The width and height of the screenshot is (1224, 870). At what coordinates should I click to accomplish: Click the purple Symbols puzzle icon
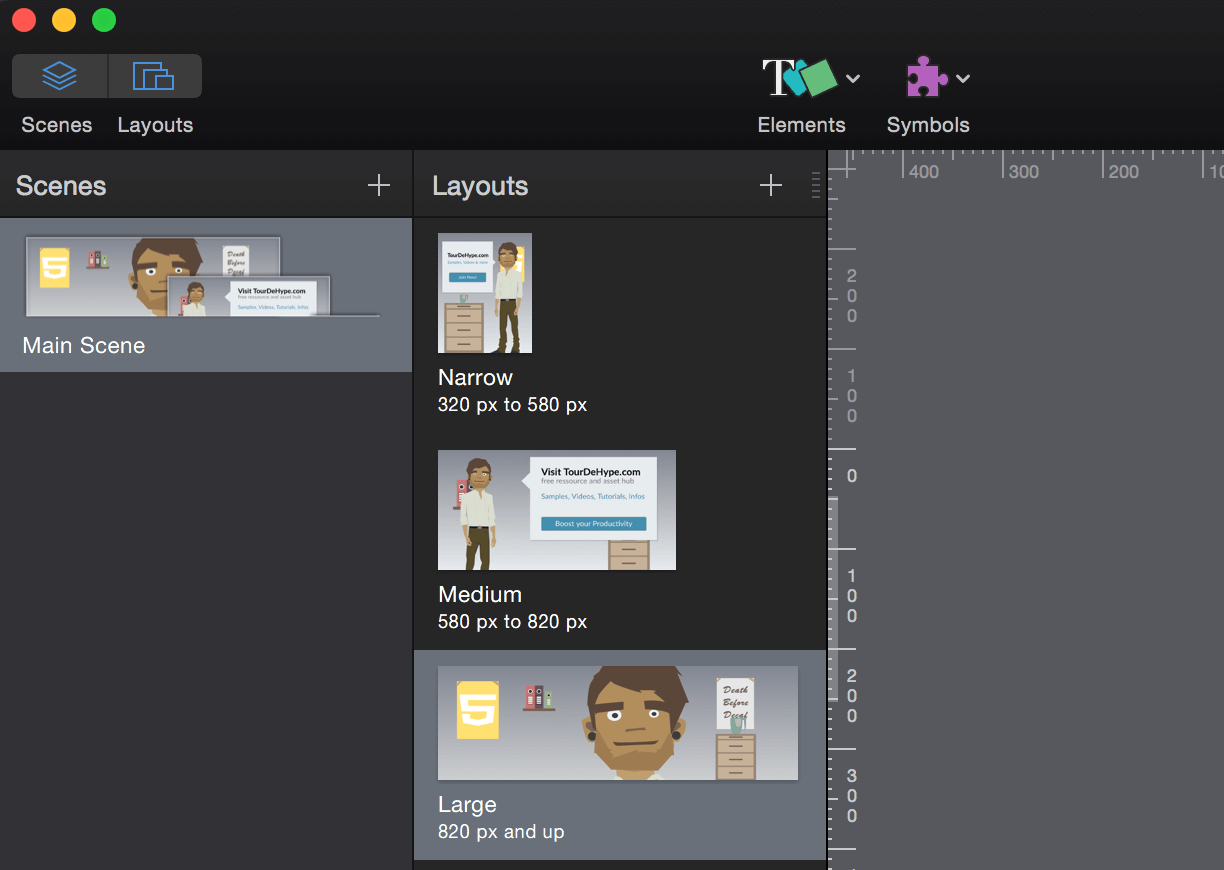[x=926, y=78]
